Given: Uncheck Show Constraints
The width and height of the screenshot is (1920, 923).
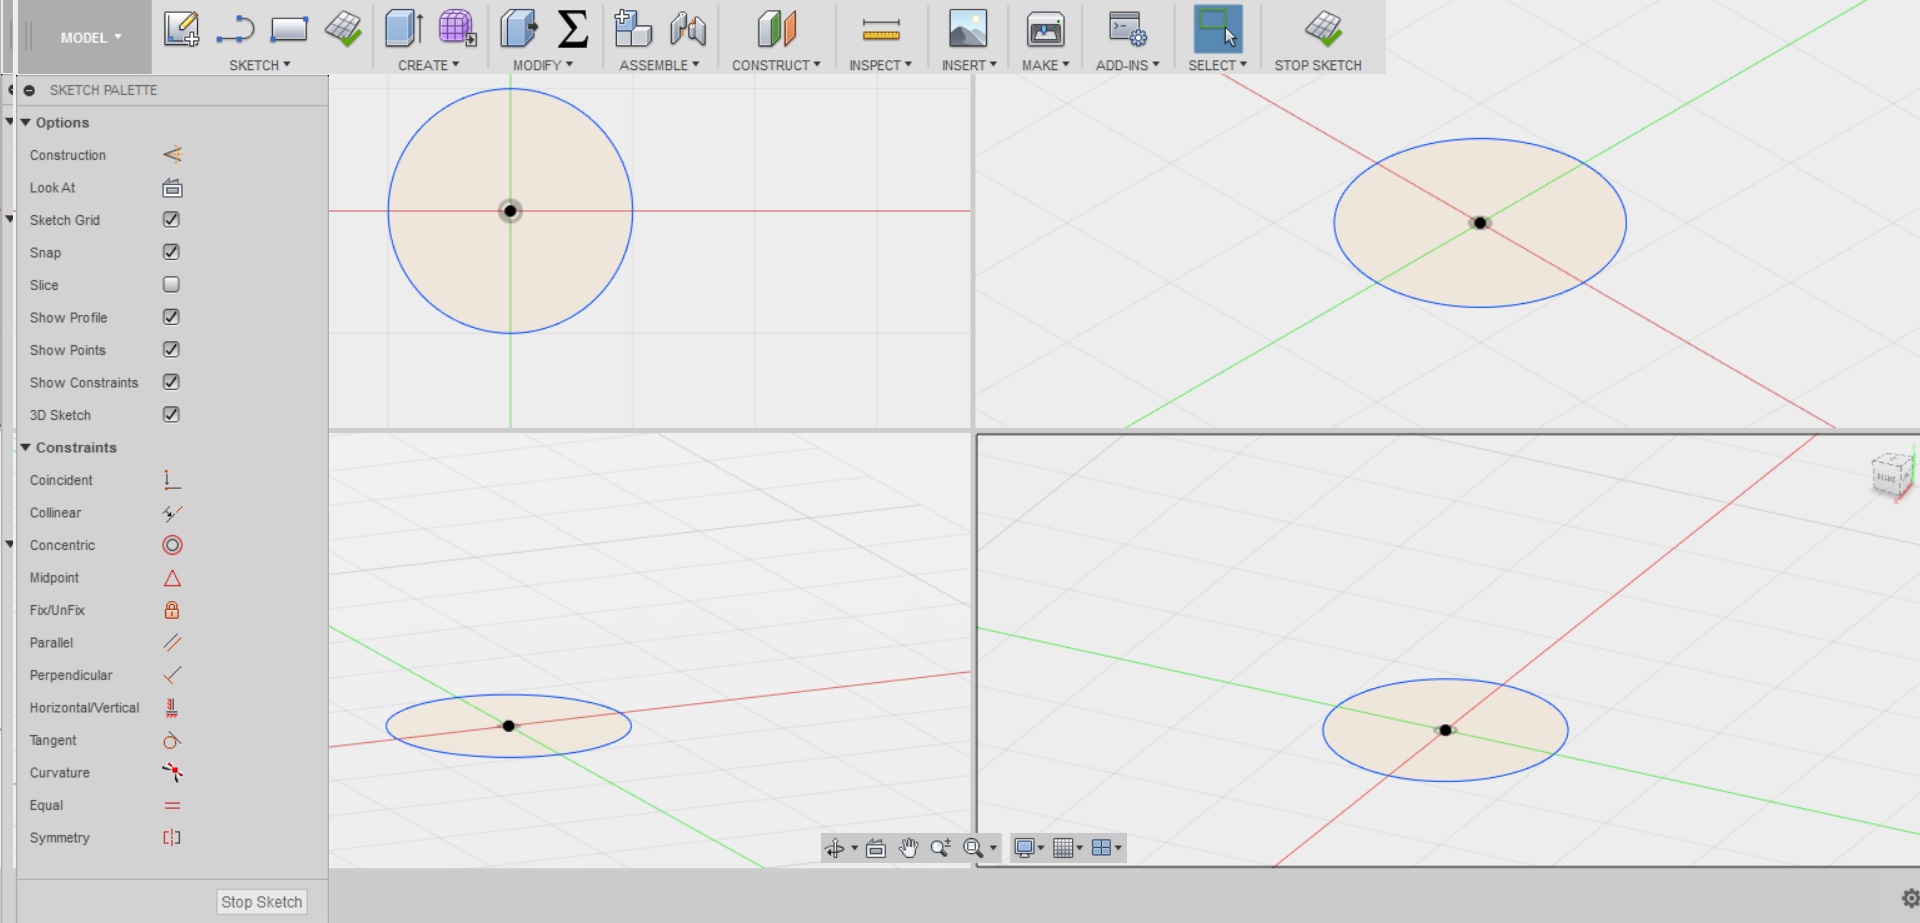Looking at the screenshot, I should click(x=171, y=382).
